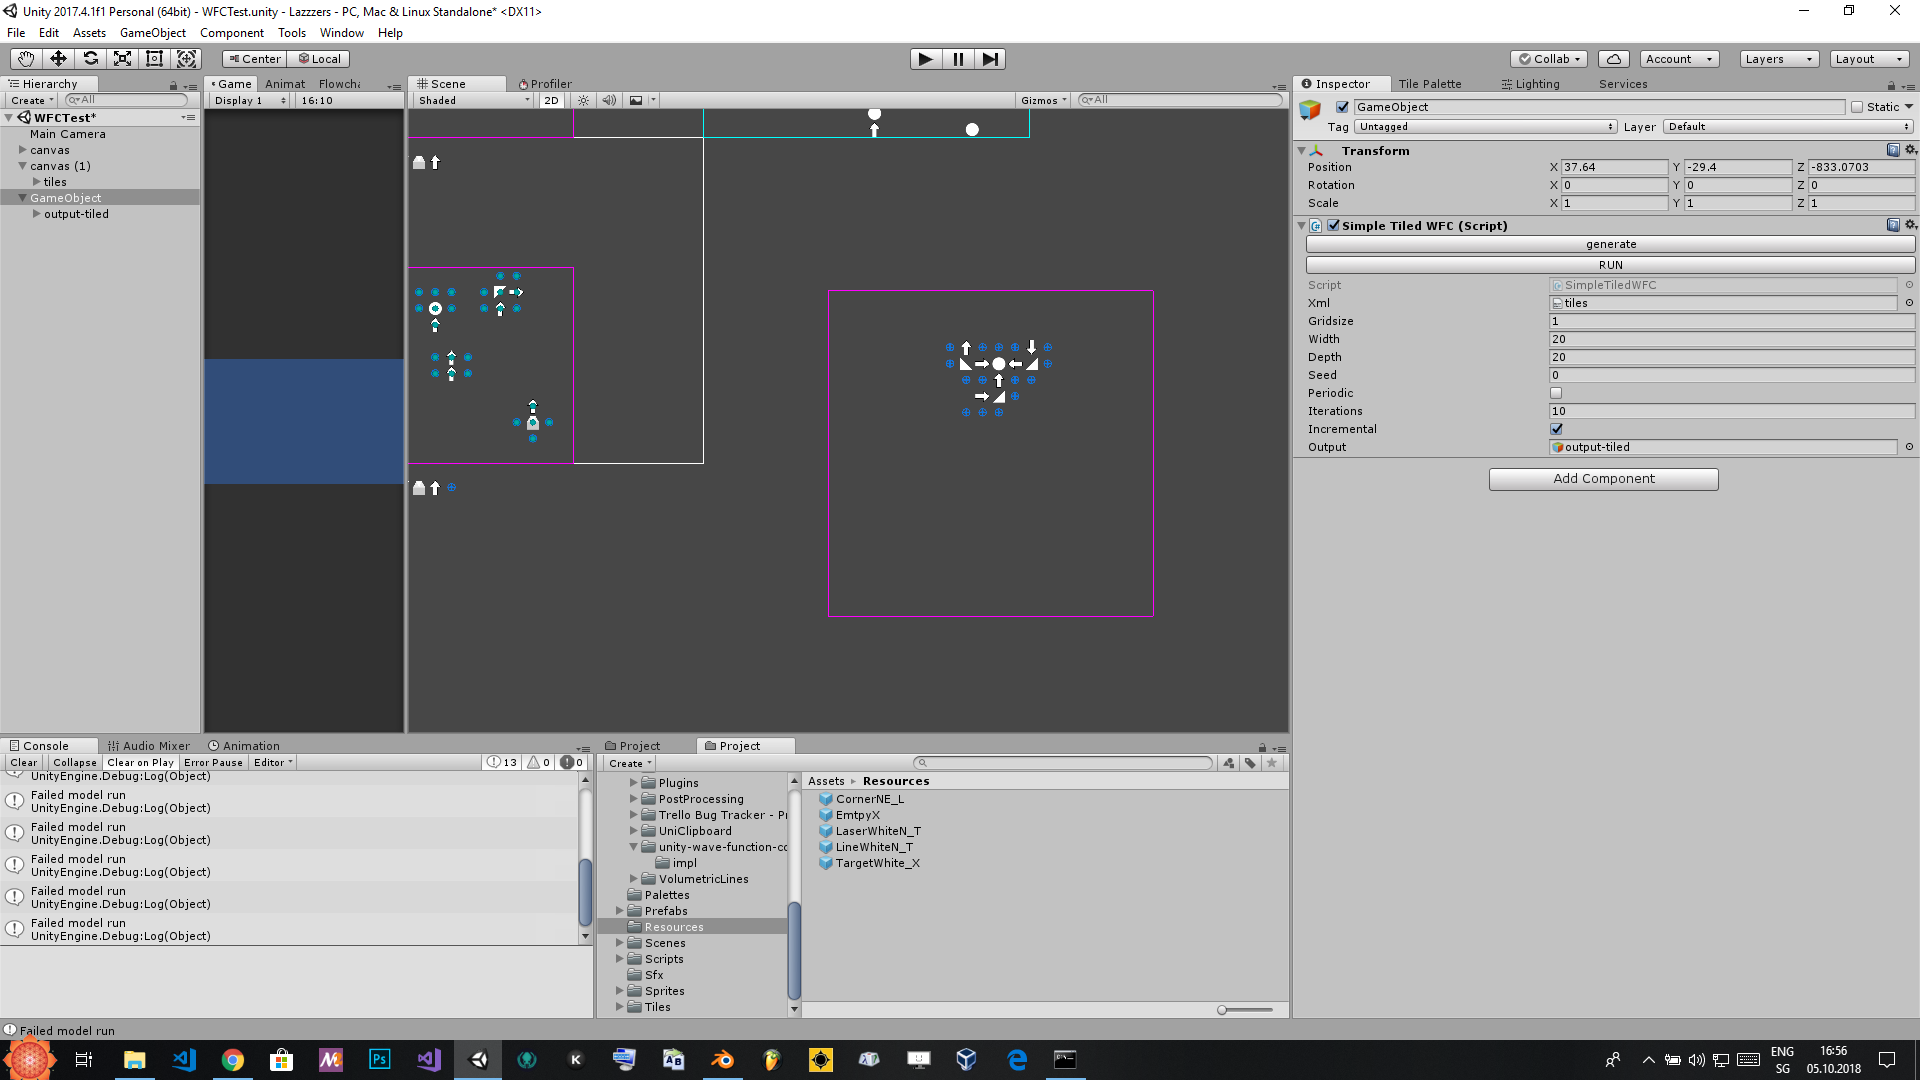Toggle Periodic checkbox in WFC script
This screenshot has height=1080, width=1920.
(x=1556, y=393)
